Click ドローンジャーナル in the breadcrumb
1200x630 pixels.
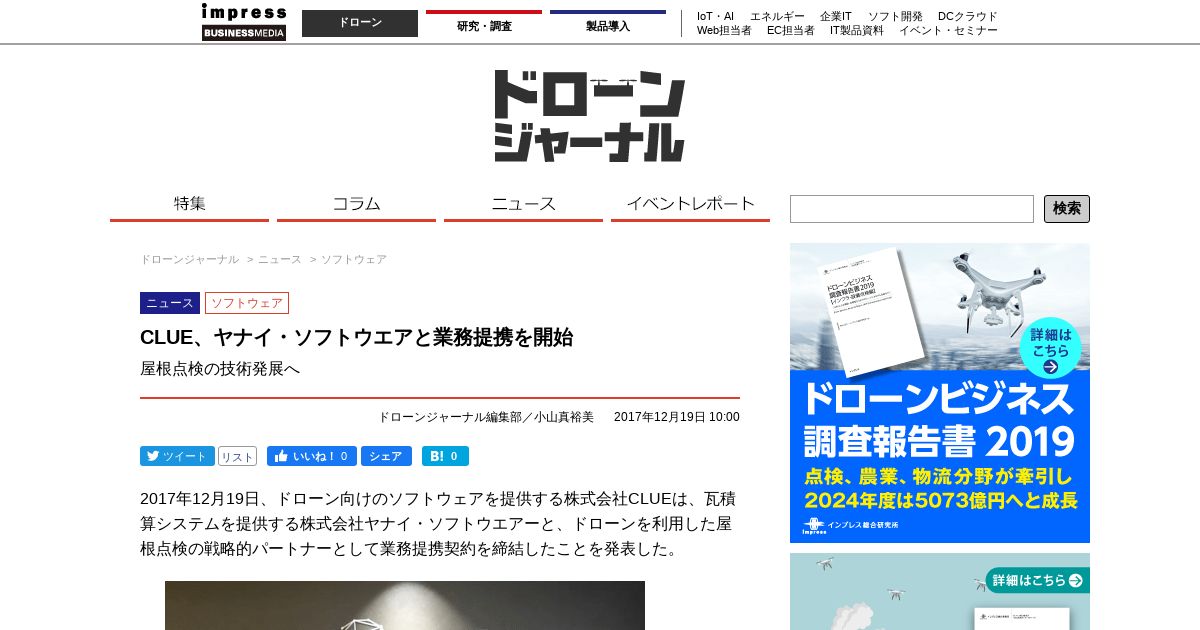pos(189,259)
